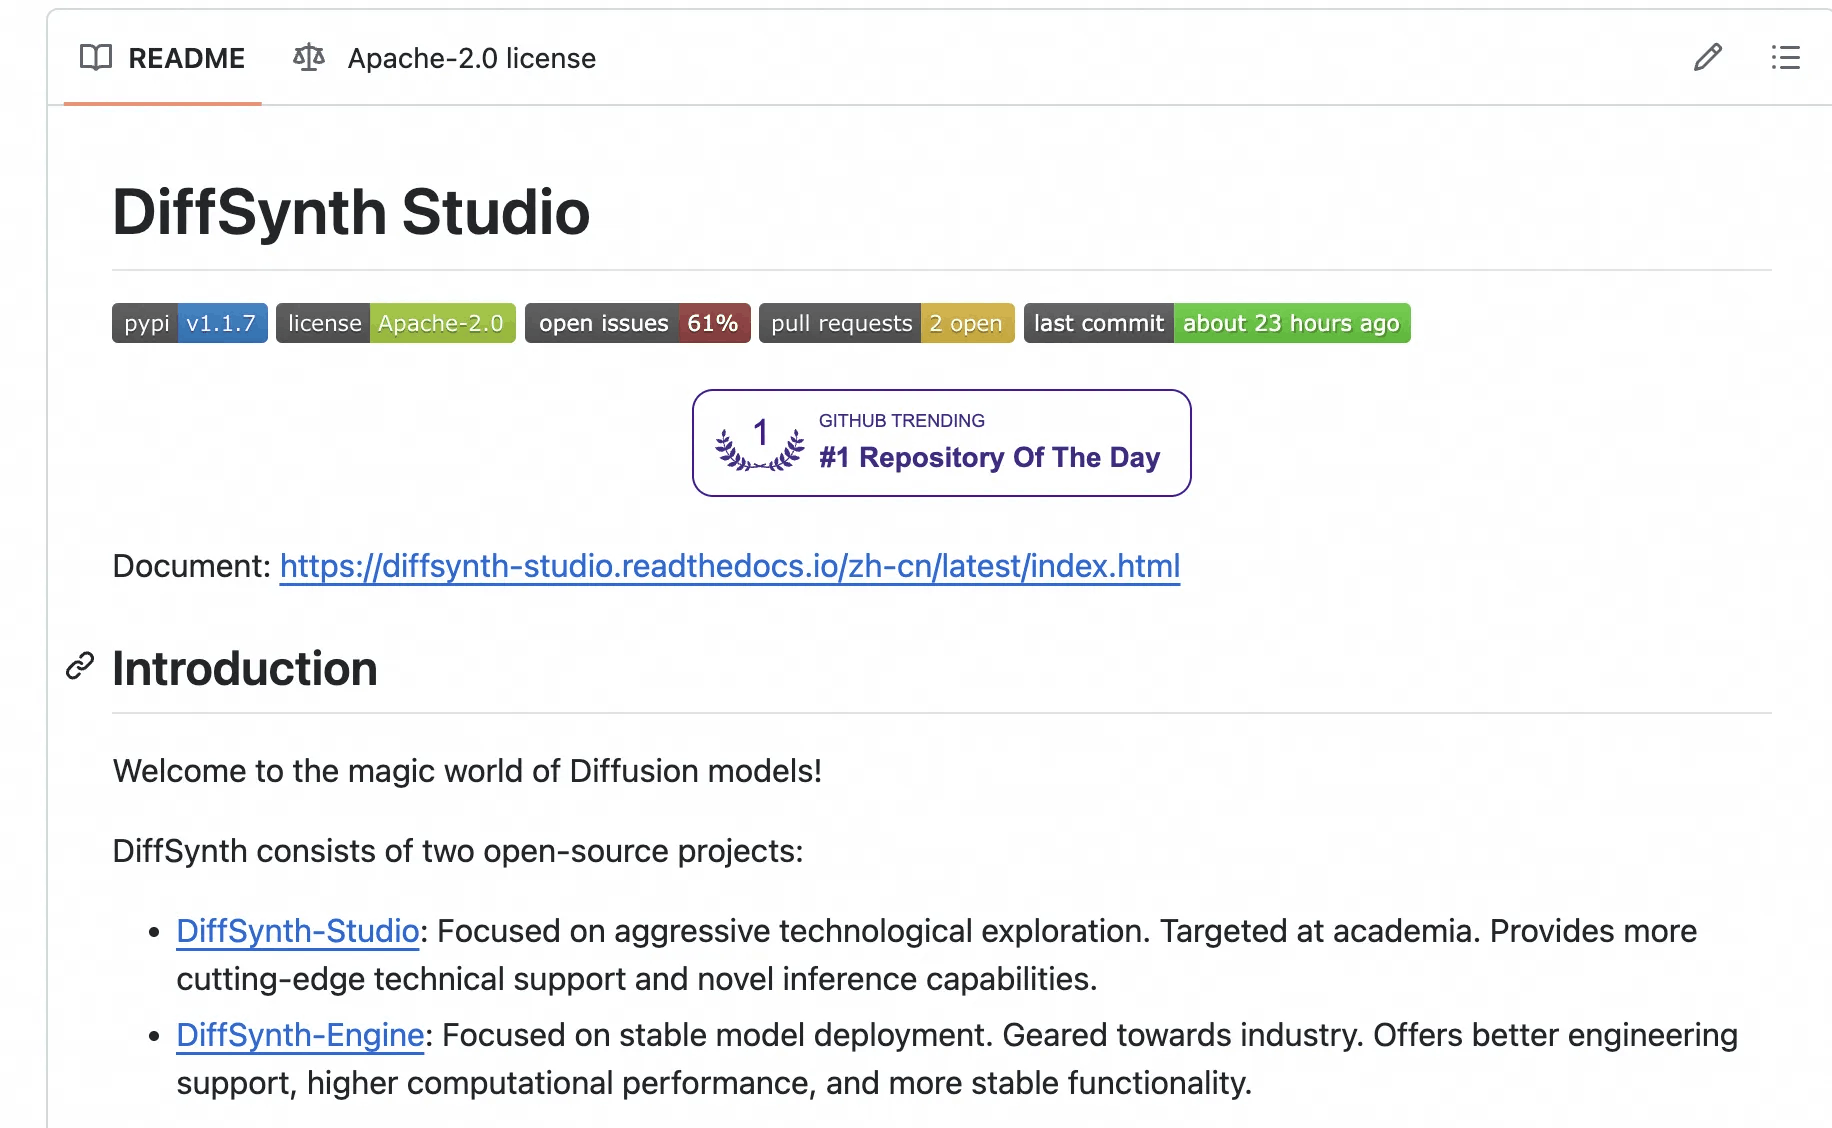
Task: Open the Apache-2.0 license tab
Action: pyautogui.click(x=471, y=58)
